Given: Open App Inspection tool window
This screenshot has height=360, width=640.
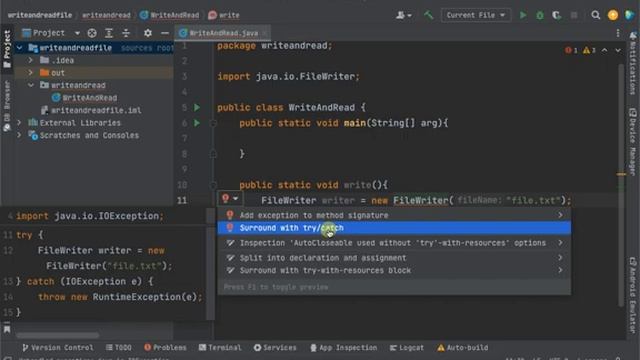Looking at the screenshot, I should pos(343,348).
